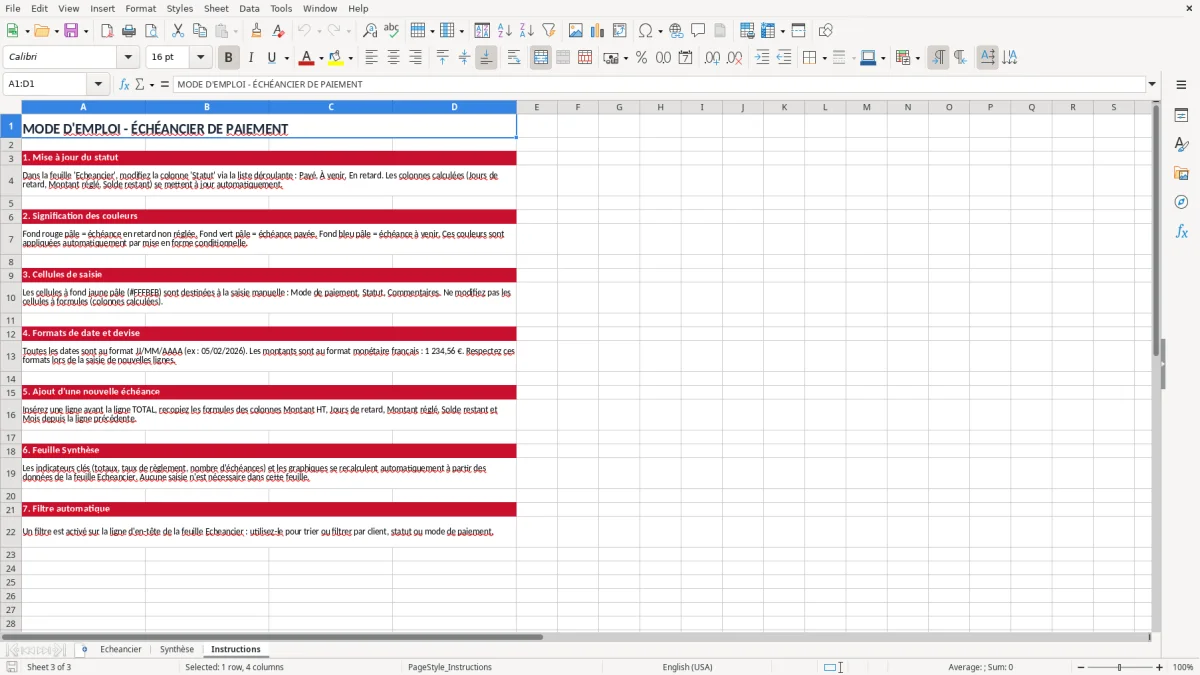Click the Copy icon
Viewport: 1200px width, 675px height.
pyautogui.click(x=199, y=31)
